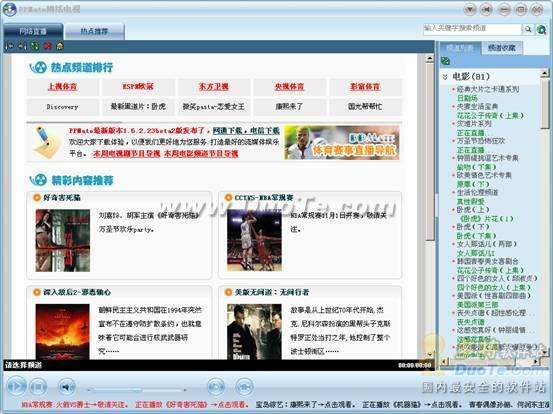
Task: Click the second round icon right of volume slider
Action: coord(244,386)
